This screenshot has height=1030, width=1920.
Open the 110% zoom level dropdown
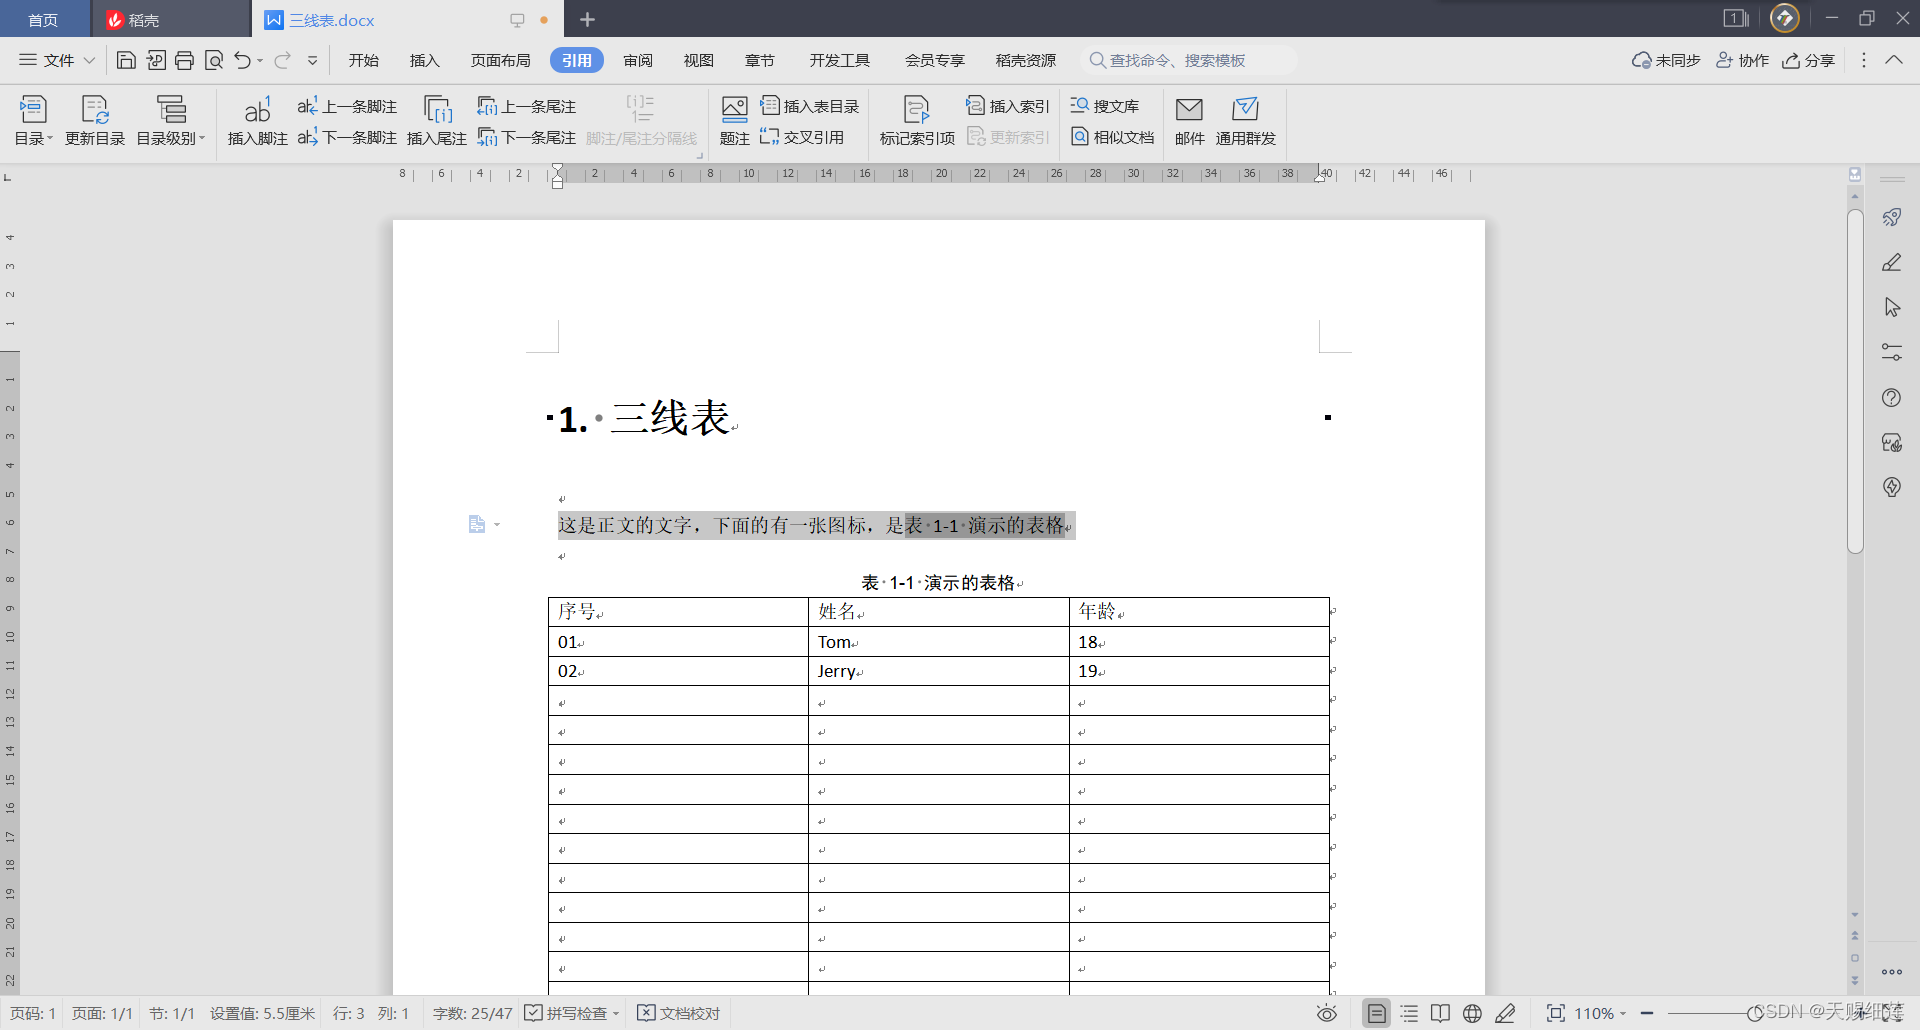coord(1600,1013)
